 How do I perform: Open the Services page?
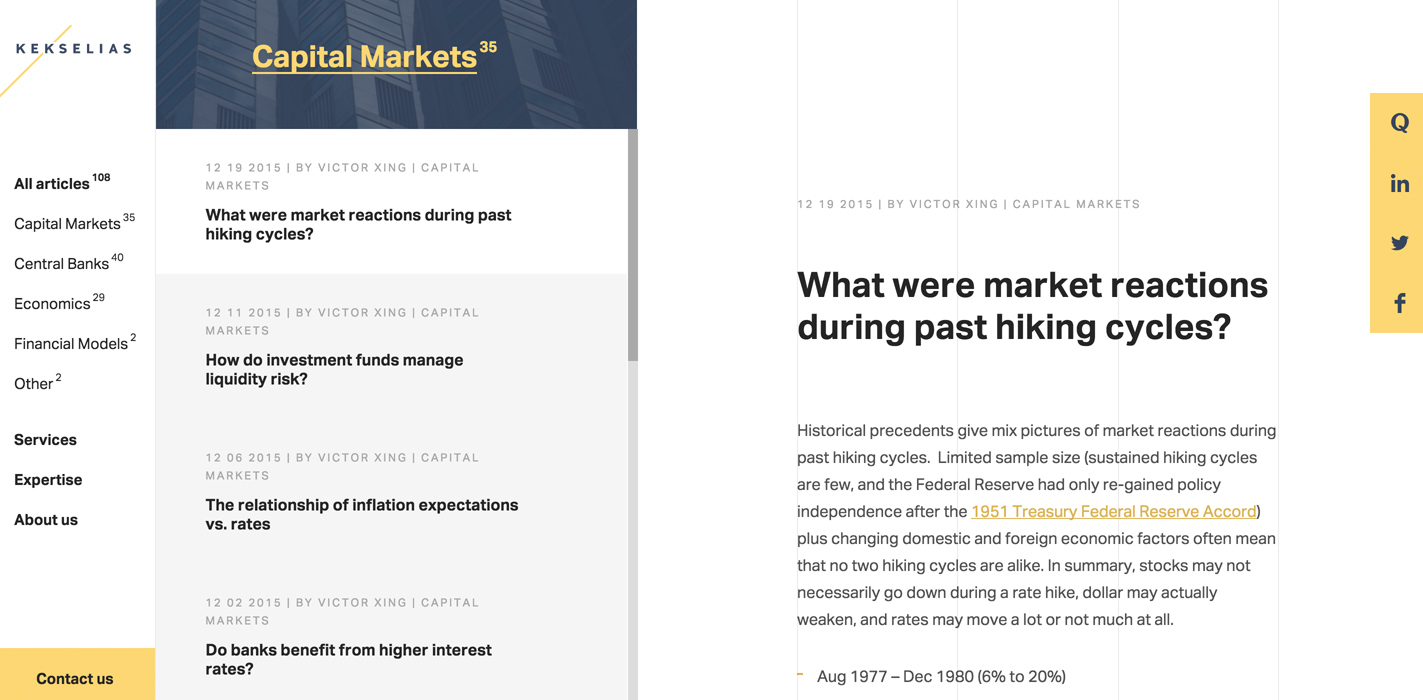[x=45, y=439]
